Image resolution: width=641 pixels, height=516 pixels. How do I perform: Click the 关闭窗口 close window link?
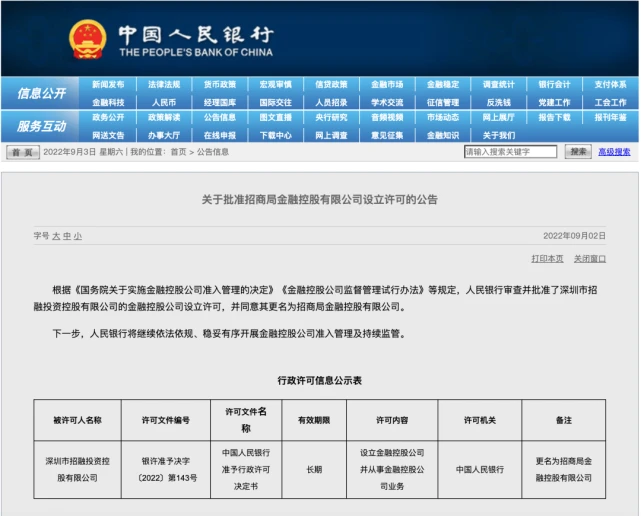click(x=589, y=258)
